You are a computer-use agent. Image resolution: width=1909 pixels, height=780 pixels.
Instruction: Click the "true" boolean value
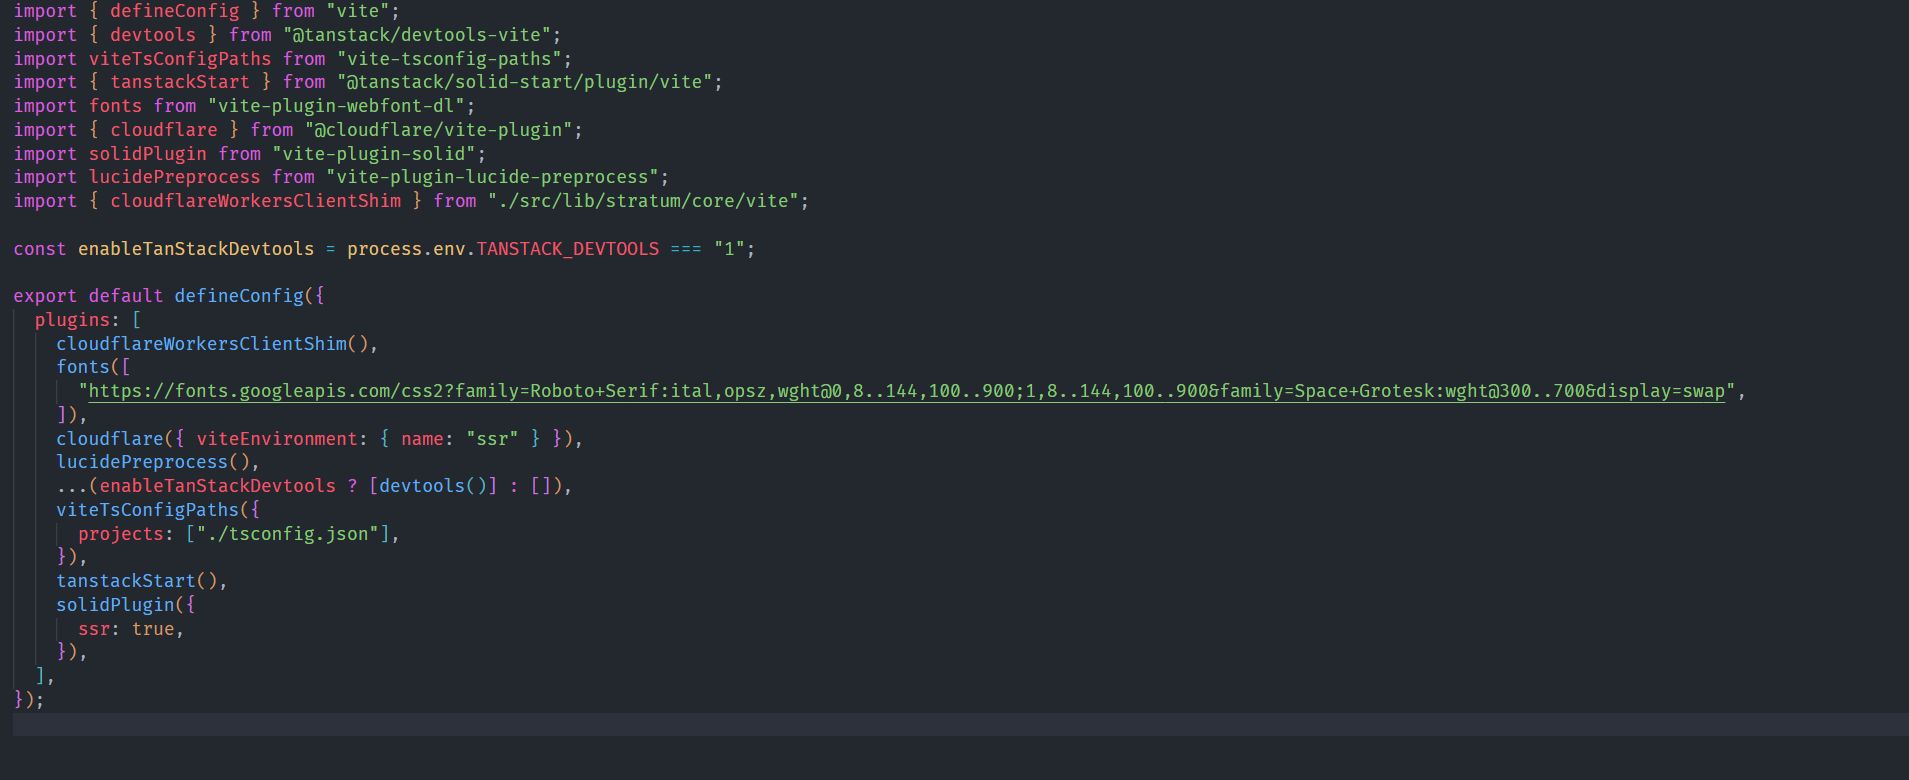pyautogui.click(x=153, y=629)
